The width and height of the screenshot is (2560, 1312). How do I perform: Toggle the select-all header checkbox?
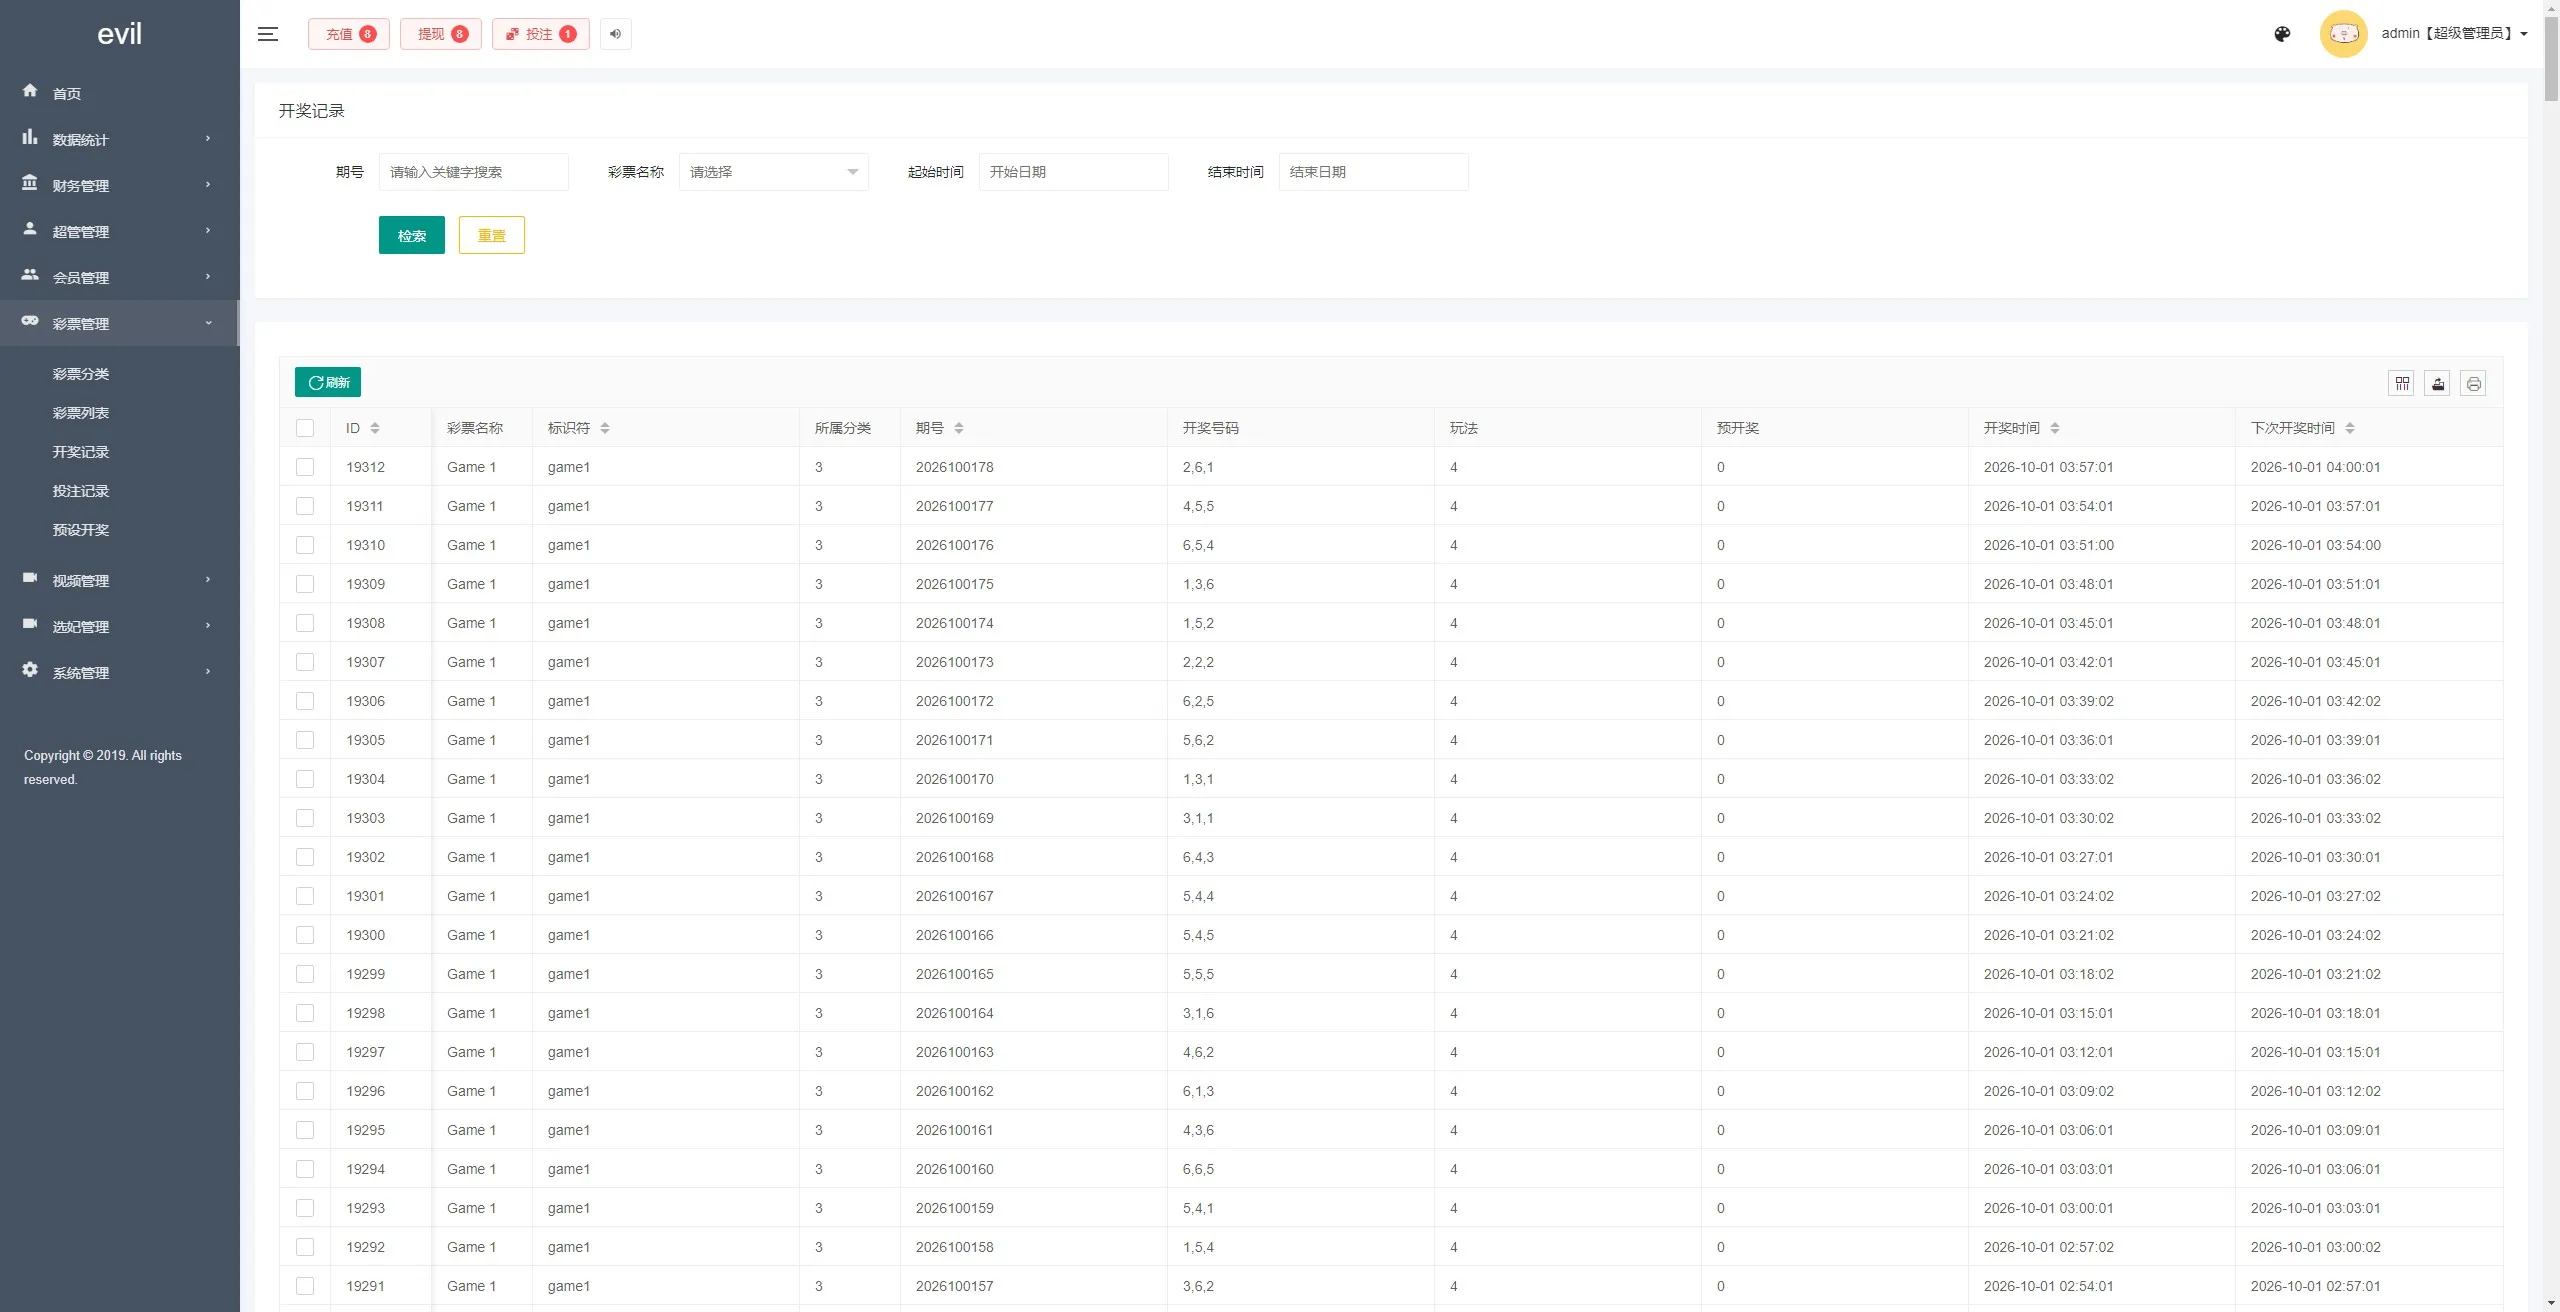click(305, 428)
